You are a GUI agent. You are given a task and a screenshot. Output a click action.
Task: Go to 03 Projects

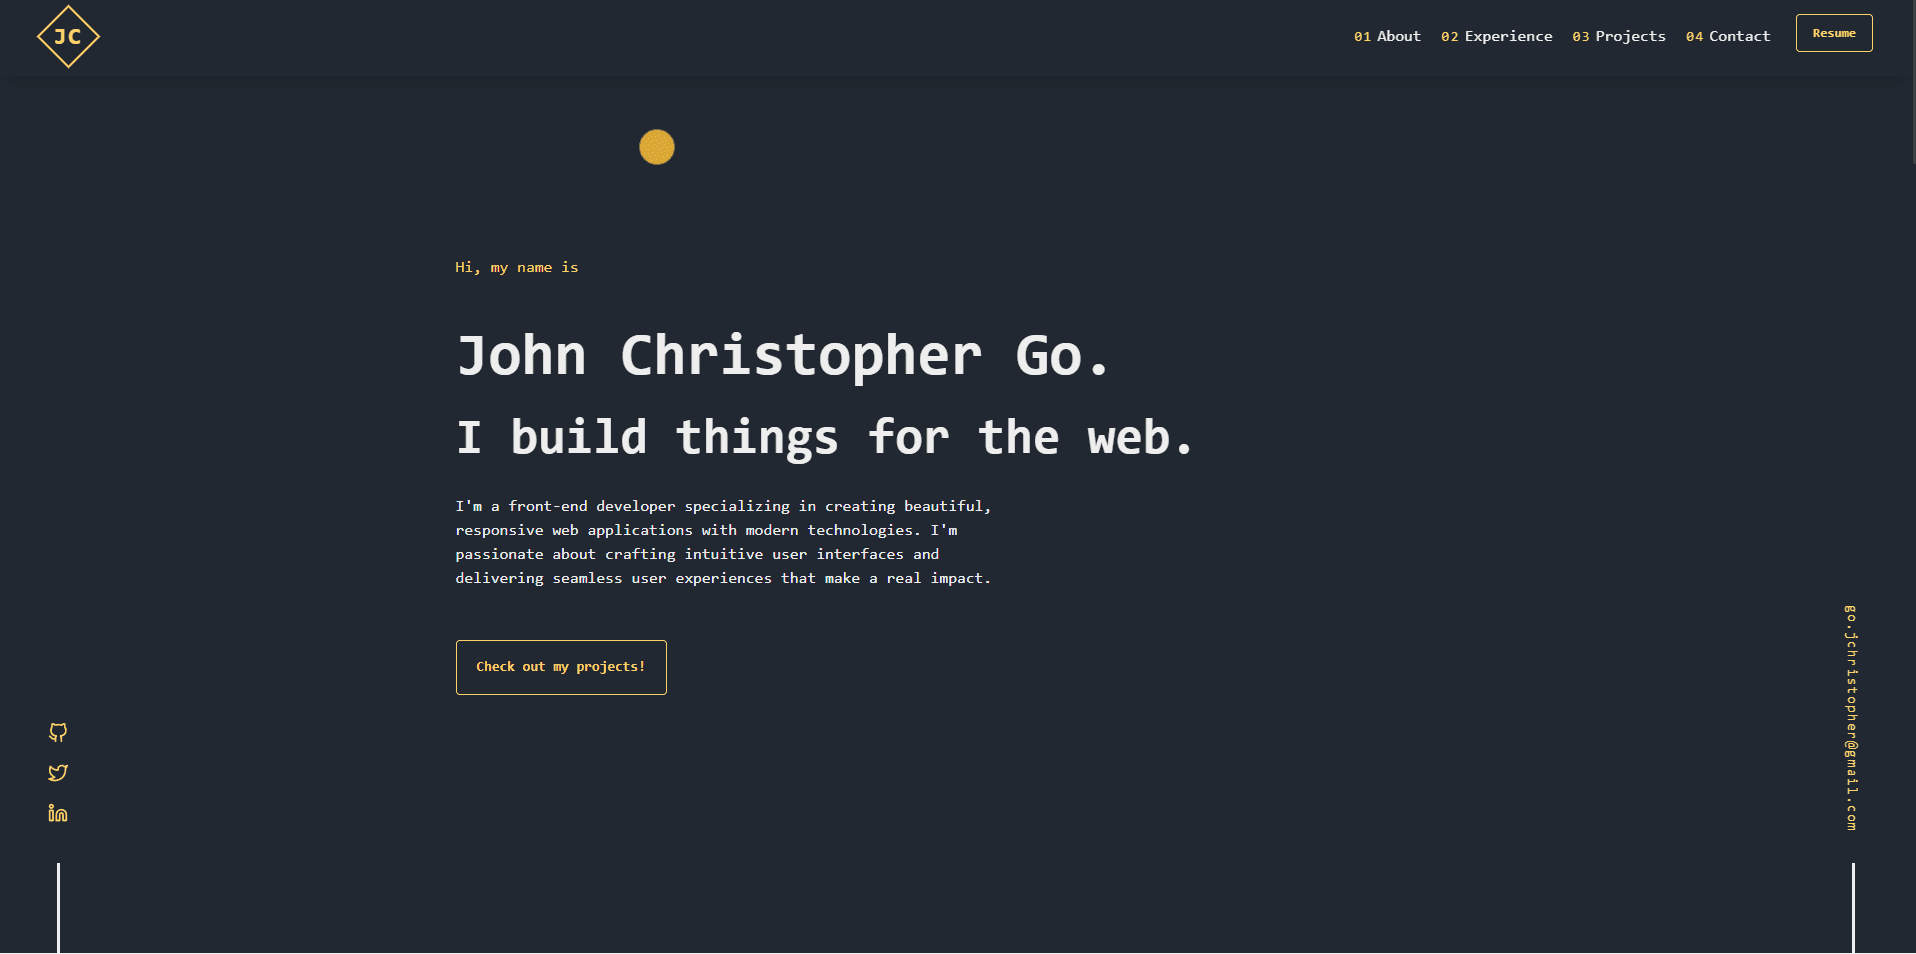pyautogui.click(x=1619, y=36)
